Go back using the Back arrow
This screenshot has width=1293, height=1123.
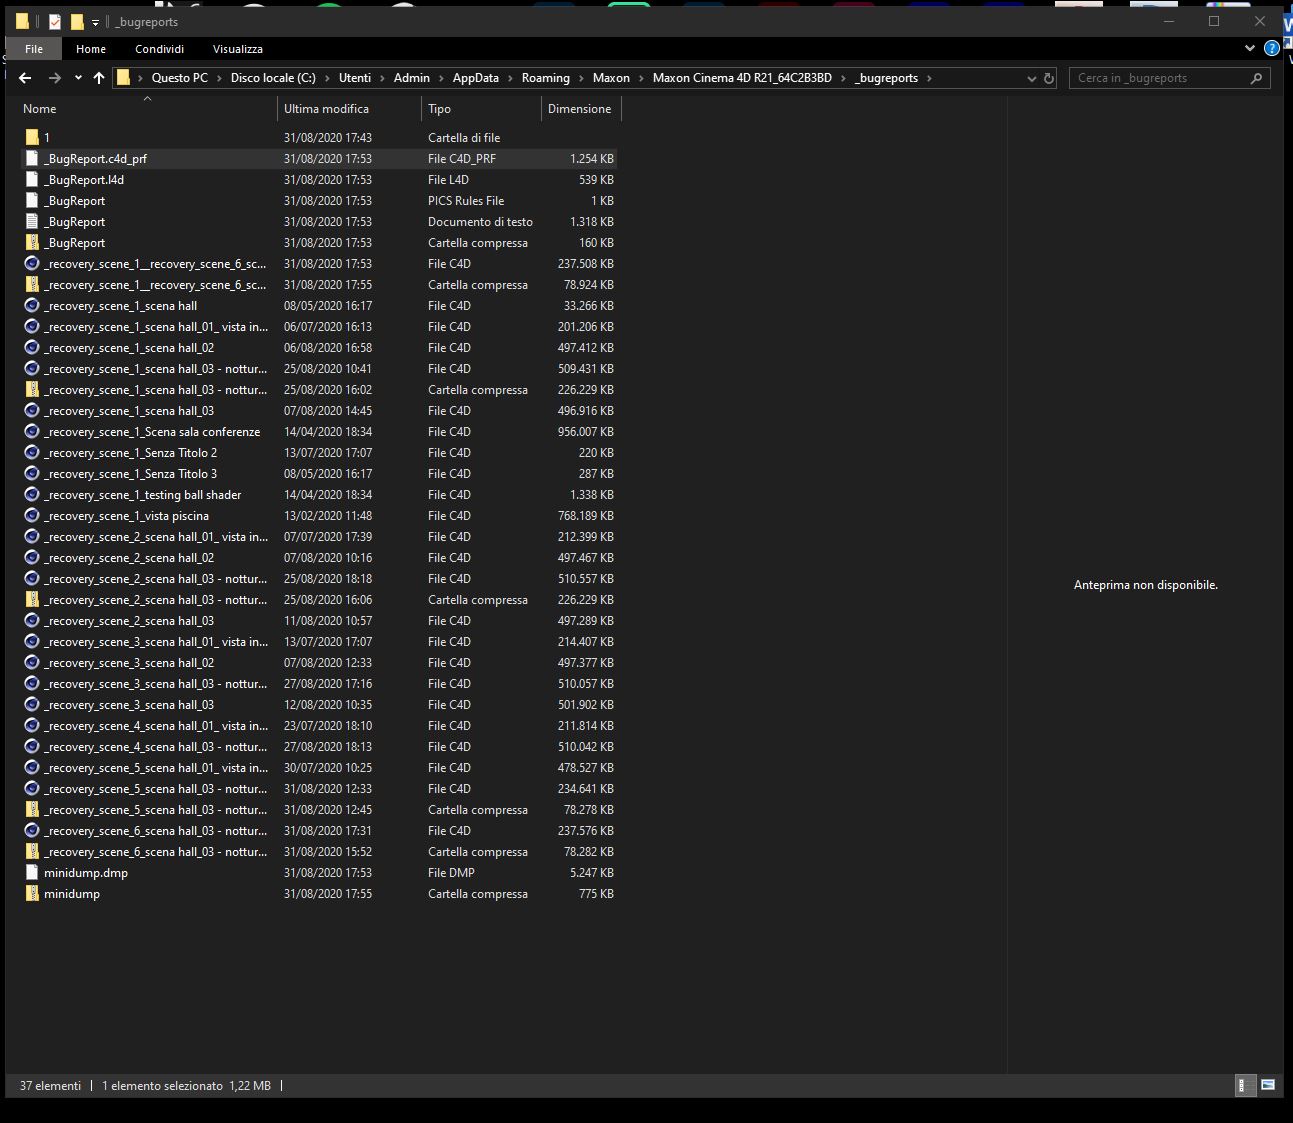pos(25,78)
